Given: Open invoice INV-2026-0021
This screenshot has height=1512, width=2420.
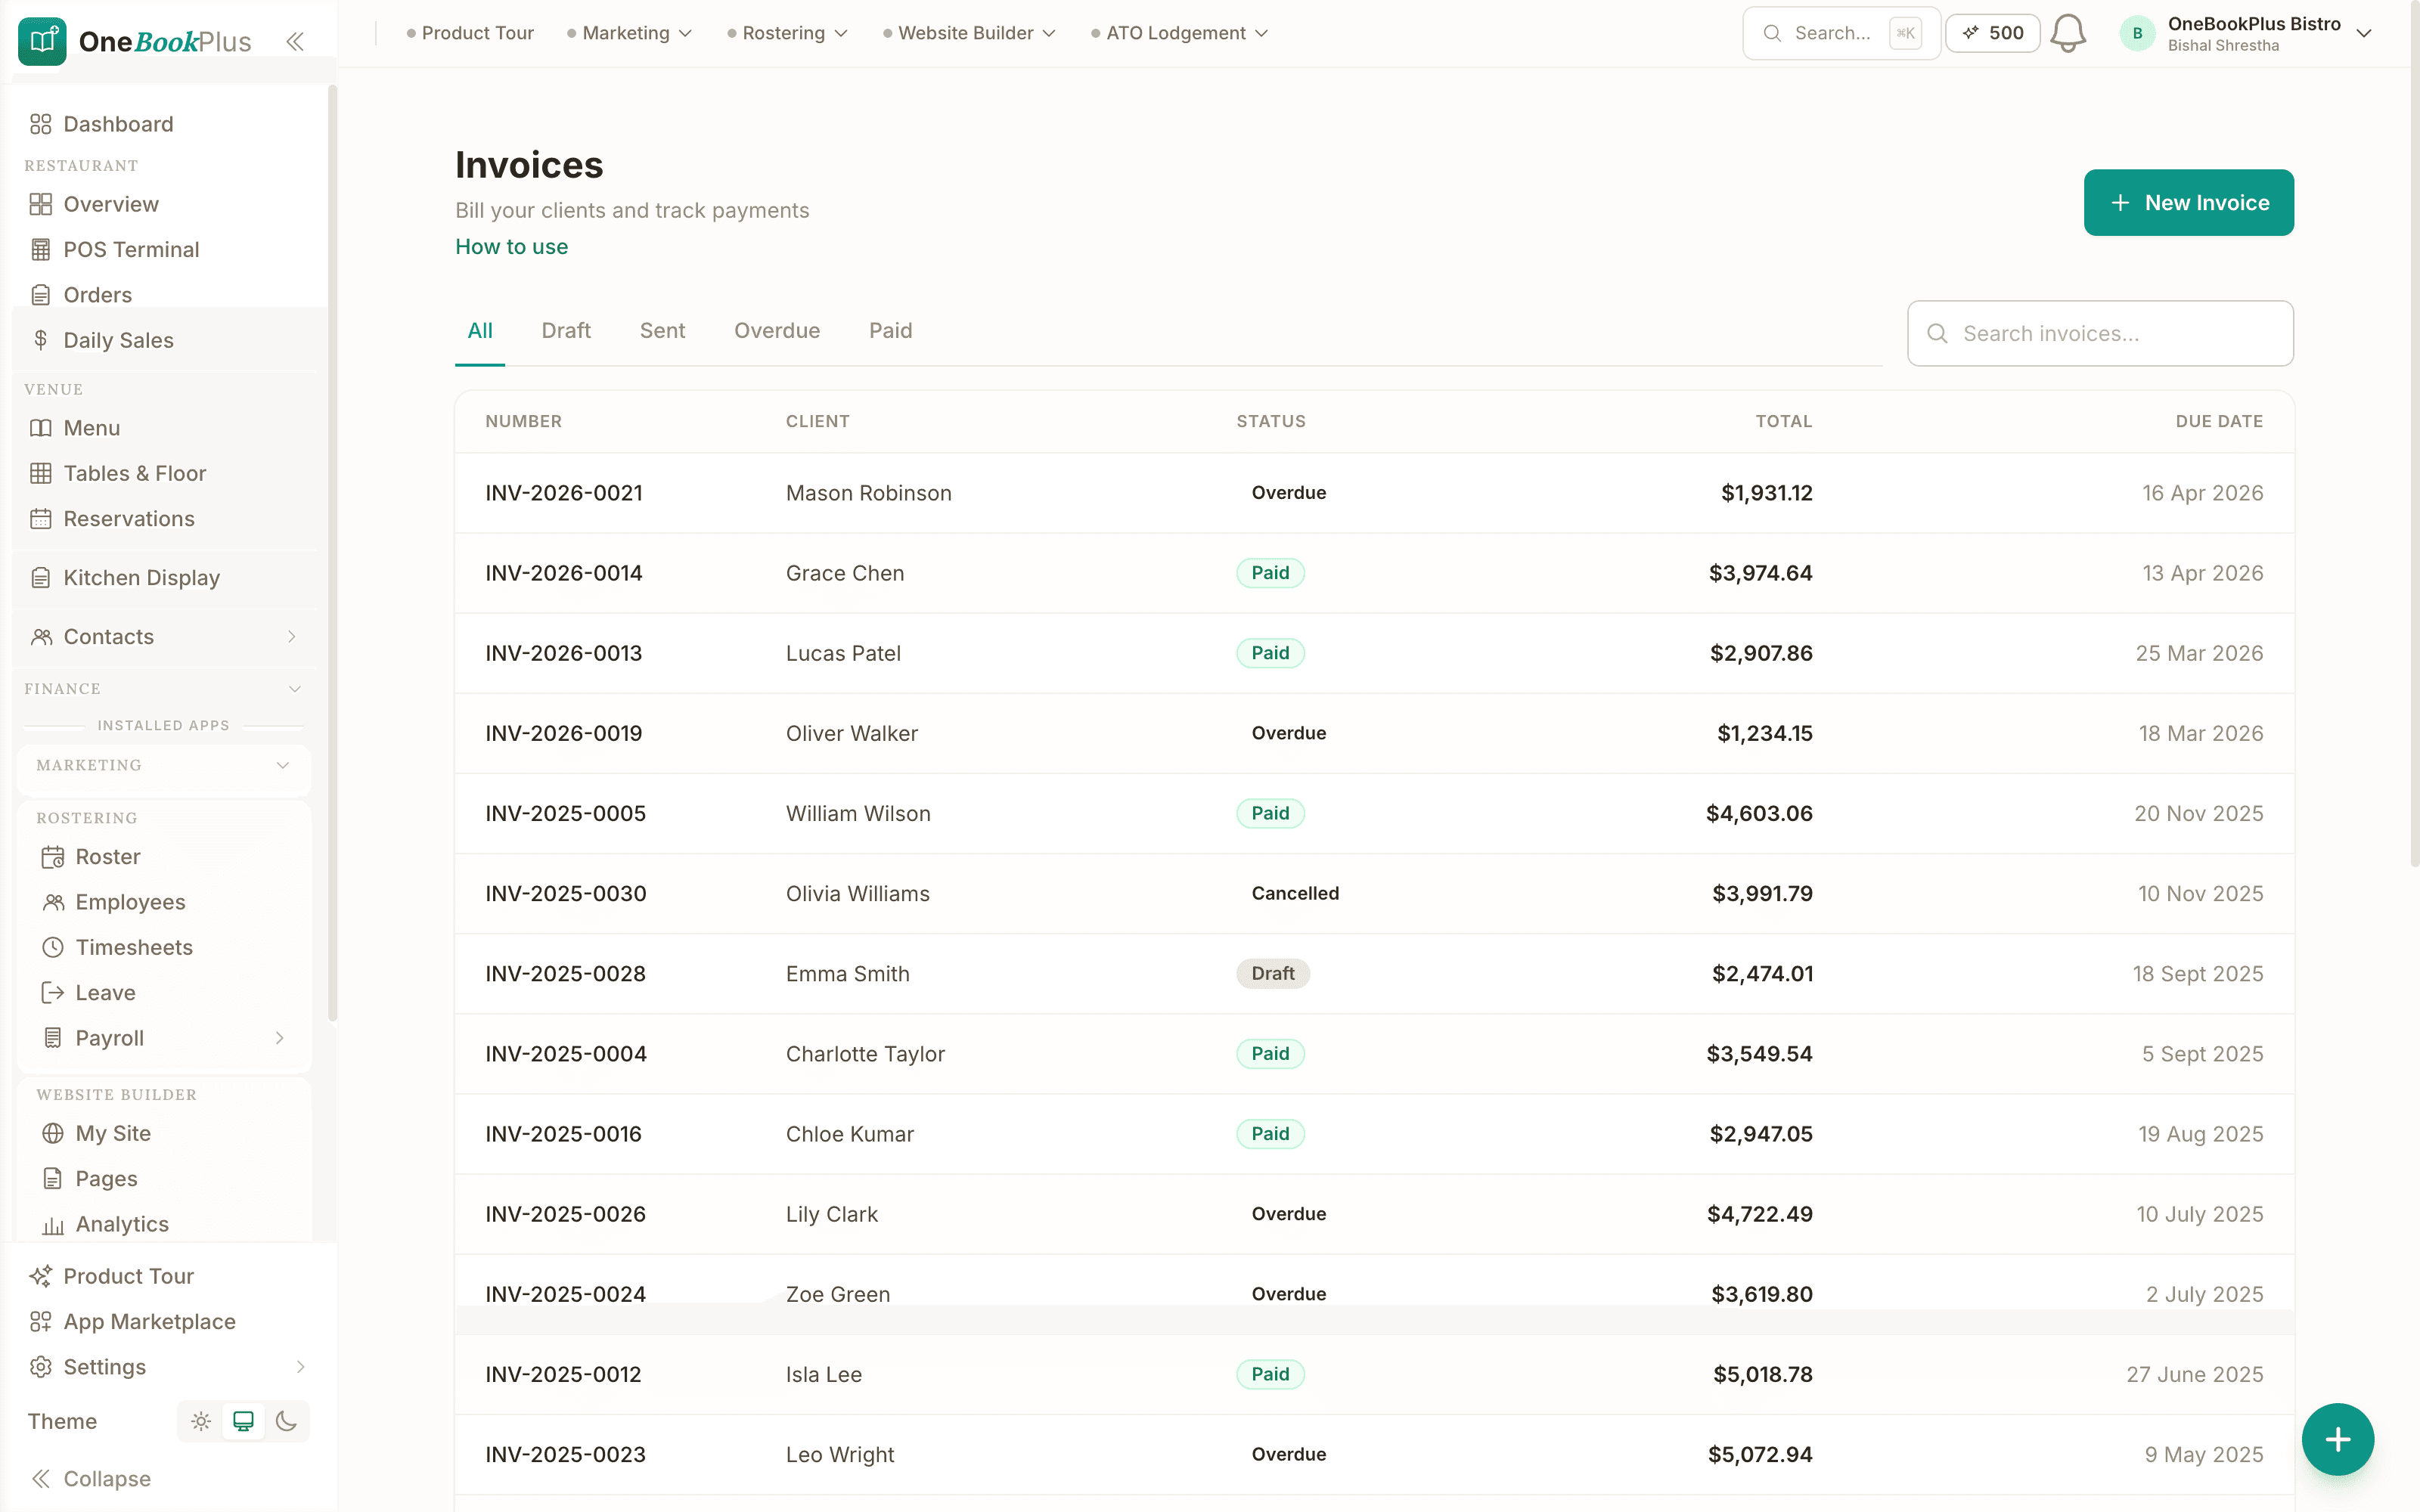Looking at the screenshot, I should pos(1374,493).
